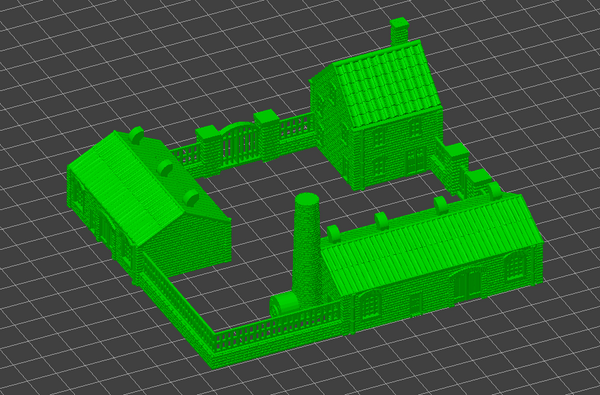600x395 pixels.
Task: Click the square chimney atop the two-story house
Action: [399, 31]
